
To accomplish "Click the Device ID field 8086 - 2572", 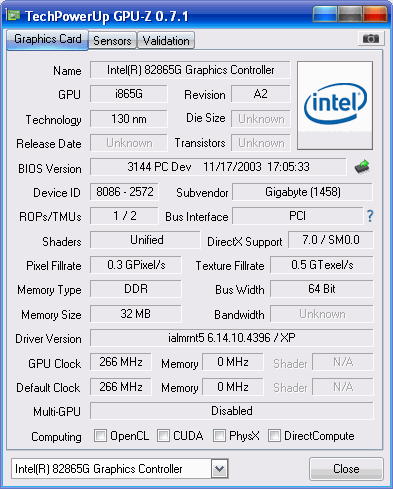I will click(124, 192).
